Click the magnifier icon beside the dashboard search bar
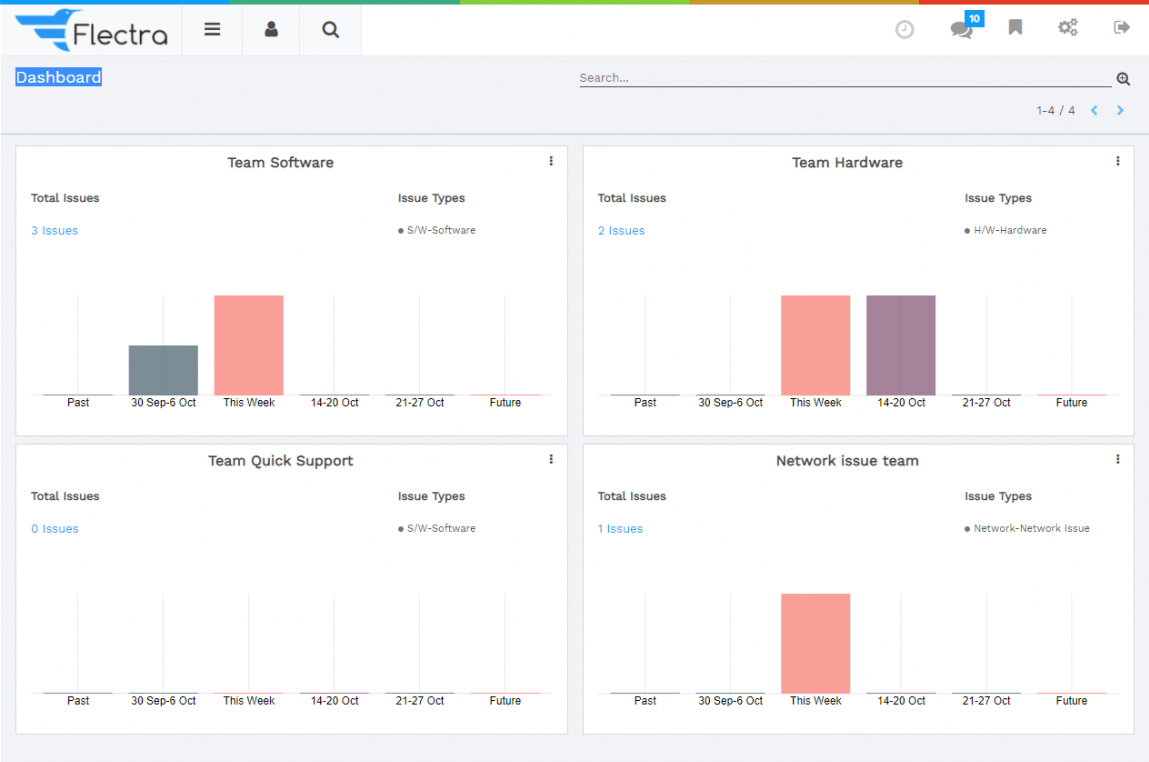The height and width of the screenshot is (762, 1149). [x=1123, y=78]
